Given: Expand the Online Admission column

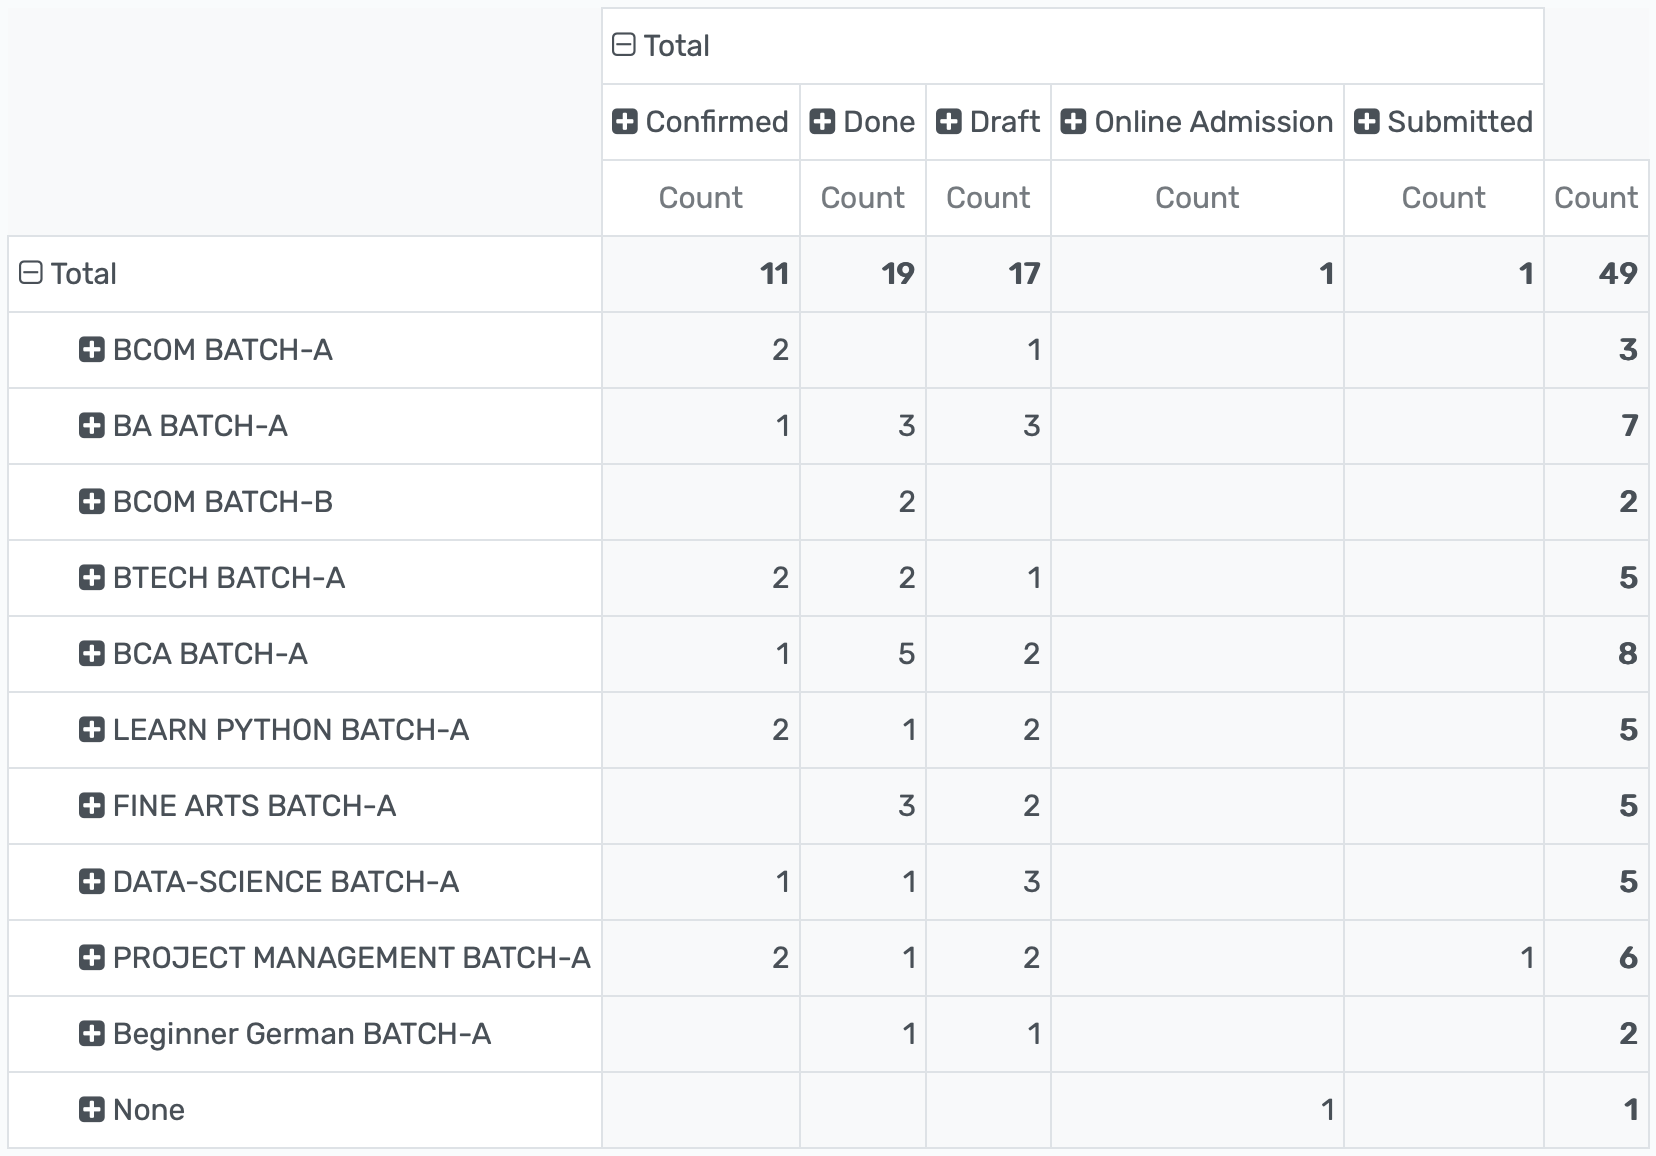Looking at the screenshot, I should 1073,121.
